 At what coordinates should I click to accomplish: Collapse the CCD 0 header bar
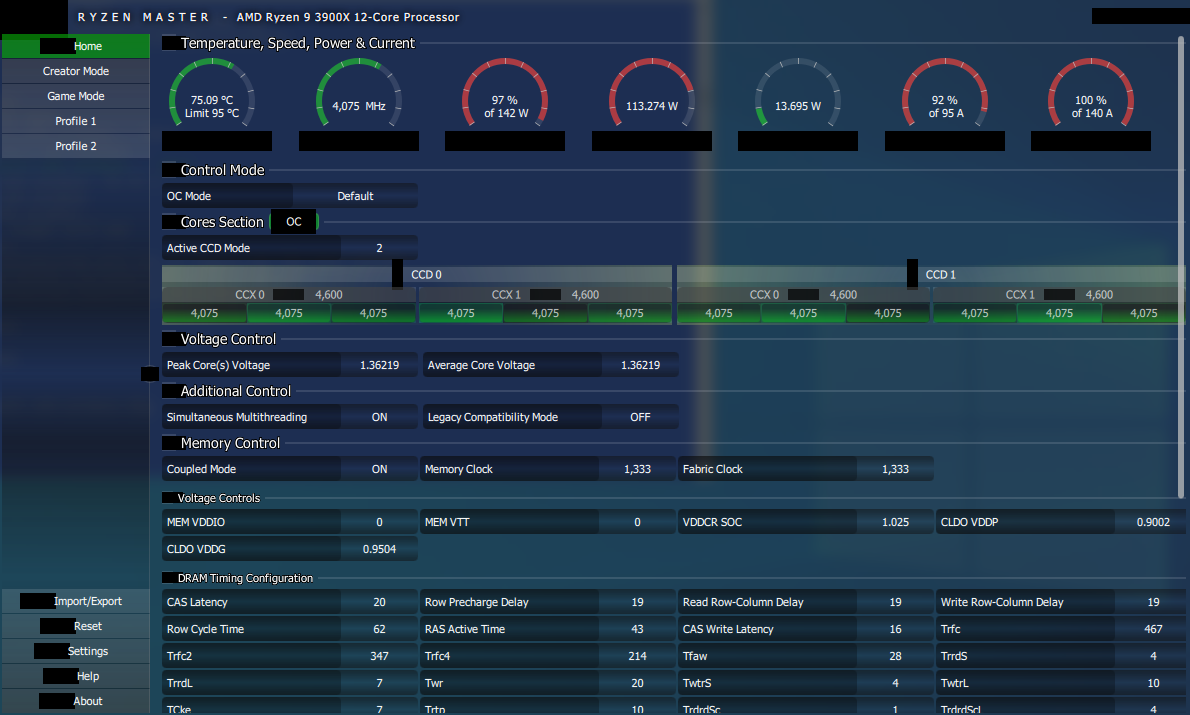coord(420,274)
